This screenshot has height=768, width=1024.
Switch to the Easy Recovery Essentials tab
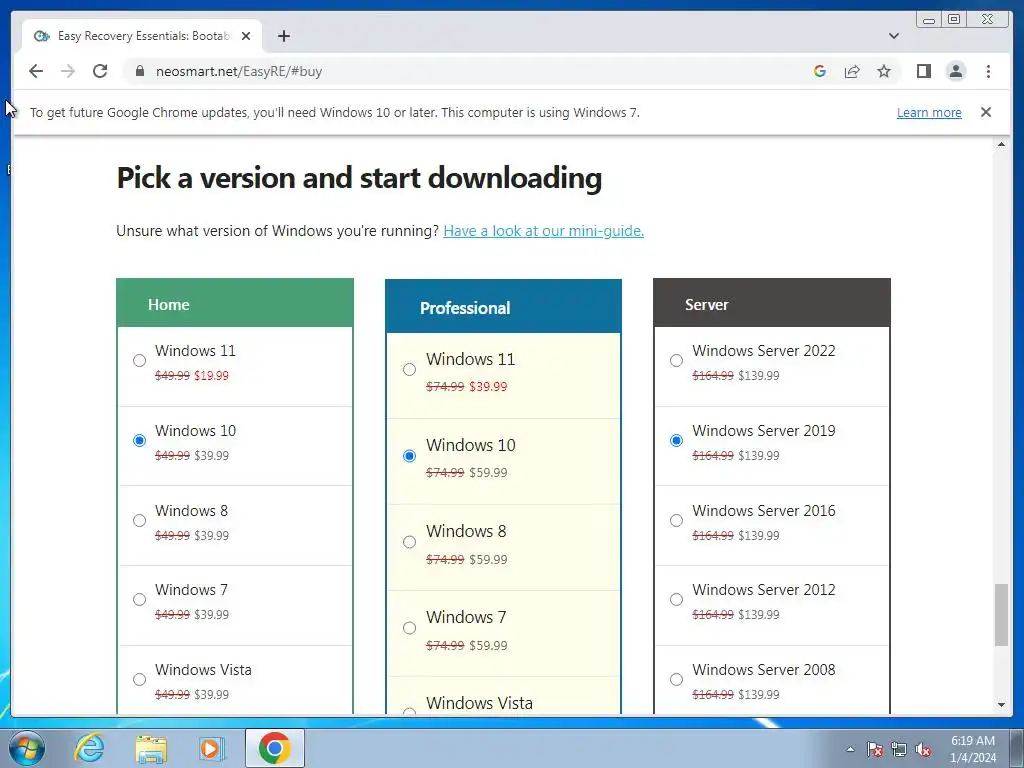[142, 36]
